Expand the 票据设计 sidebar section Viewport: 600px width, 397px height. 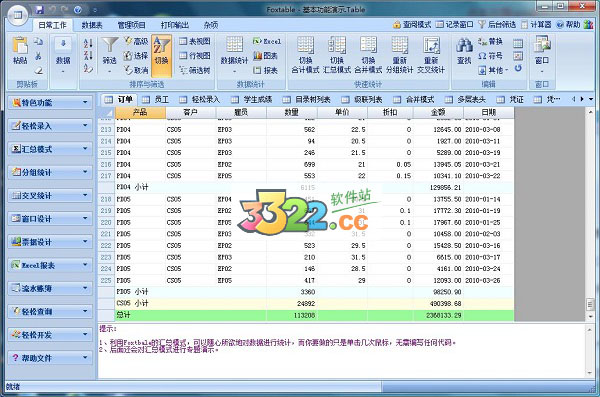point(50,242)
